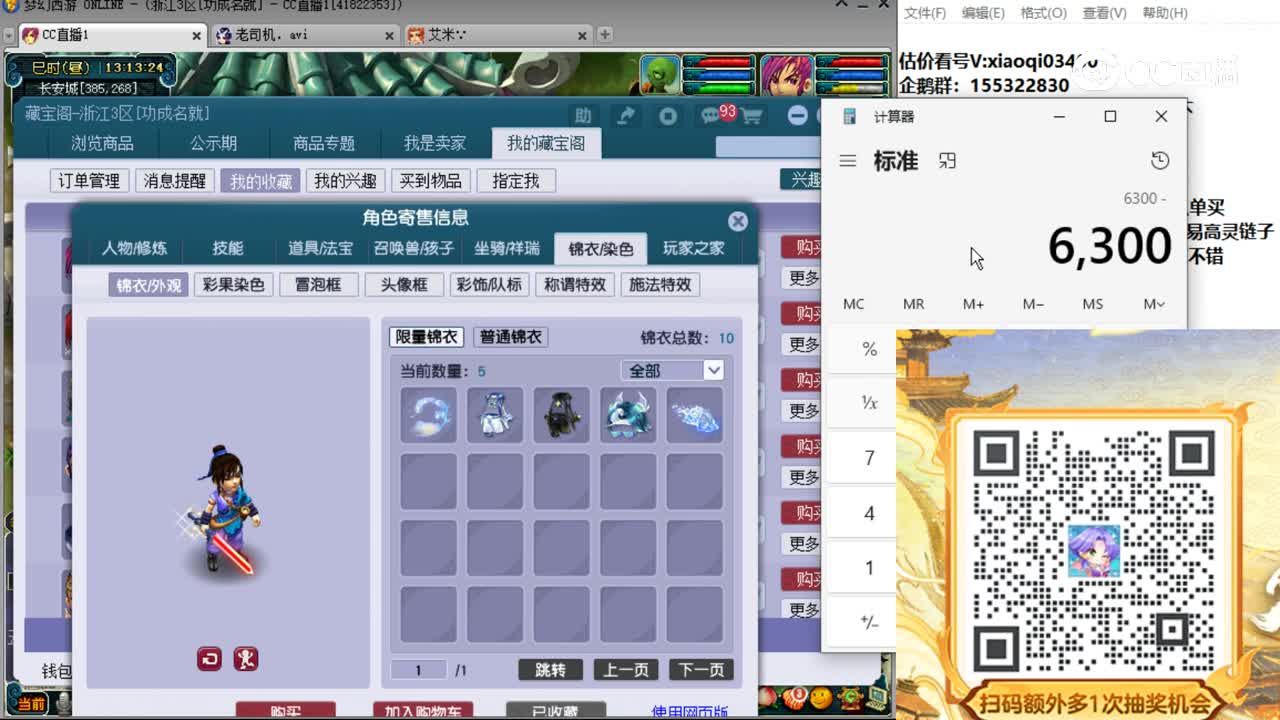This screenshot has width=1280, height=720.
Task: Click the character pose icon under preview
Action: point(246,658)
